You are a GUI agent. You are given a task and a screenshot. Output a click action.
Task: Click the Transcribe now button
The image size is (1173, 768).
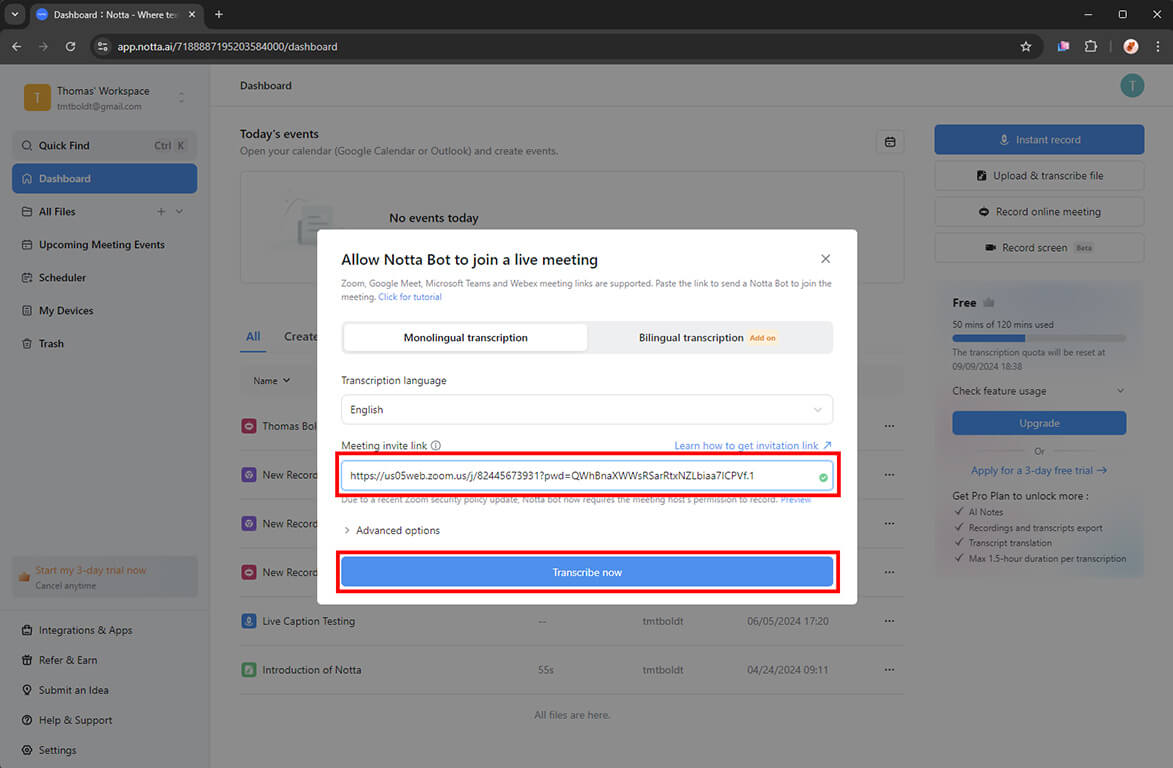(x=586, y=572)
